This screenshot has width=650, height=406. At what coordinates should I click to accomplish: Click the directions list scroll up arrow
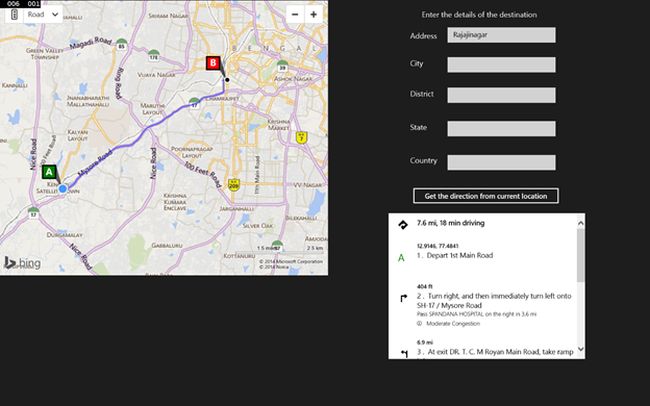pyautogui.click(x=581, y=223)
